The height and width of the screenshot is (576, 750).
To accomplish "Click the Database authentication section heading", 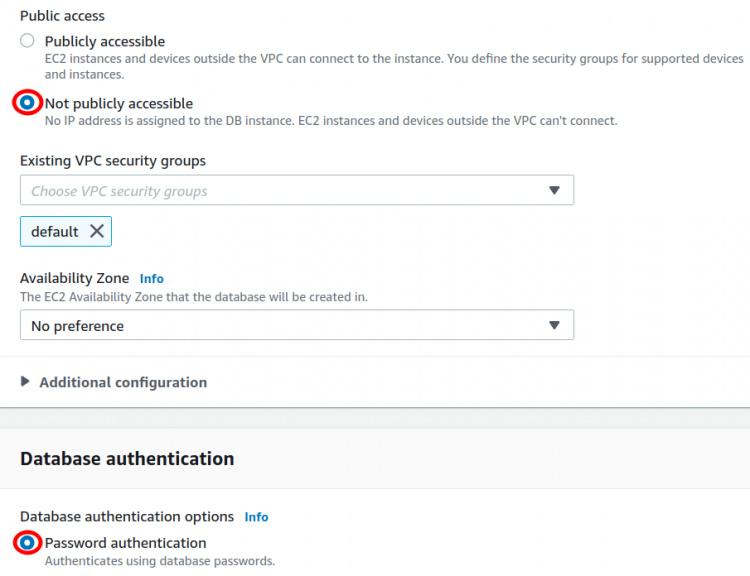I will click(x=127, y=459).
